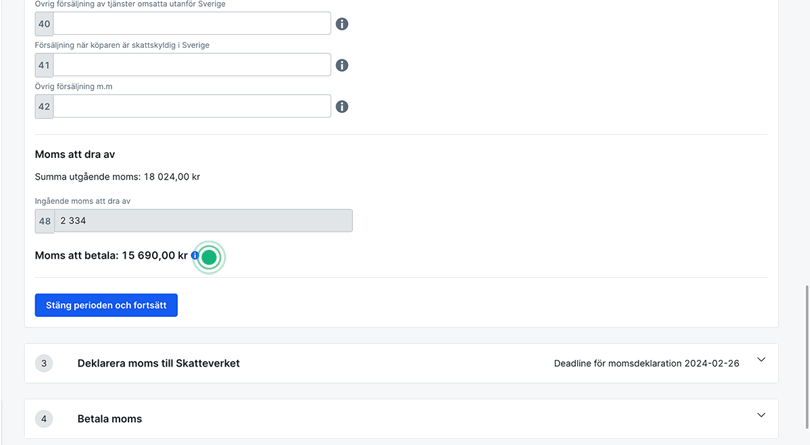The height and width of the screenshot is (445, 810).
Task: Open info icon next to field 42
Action: [342, 106]
